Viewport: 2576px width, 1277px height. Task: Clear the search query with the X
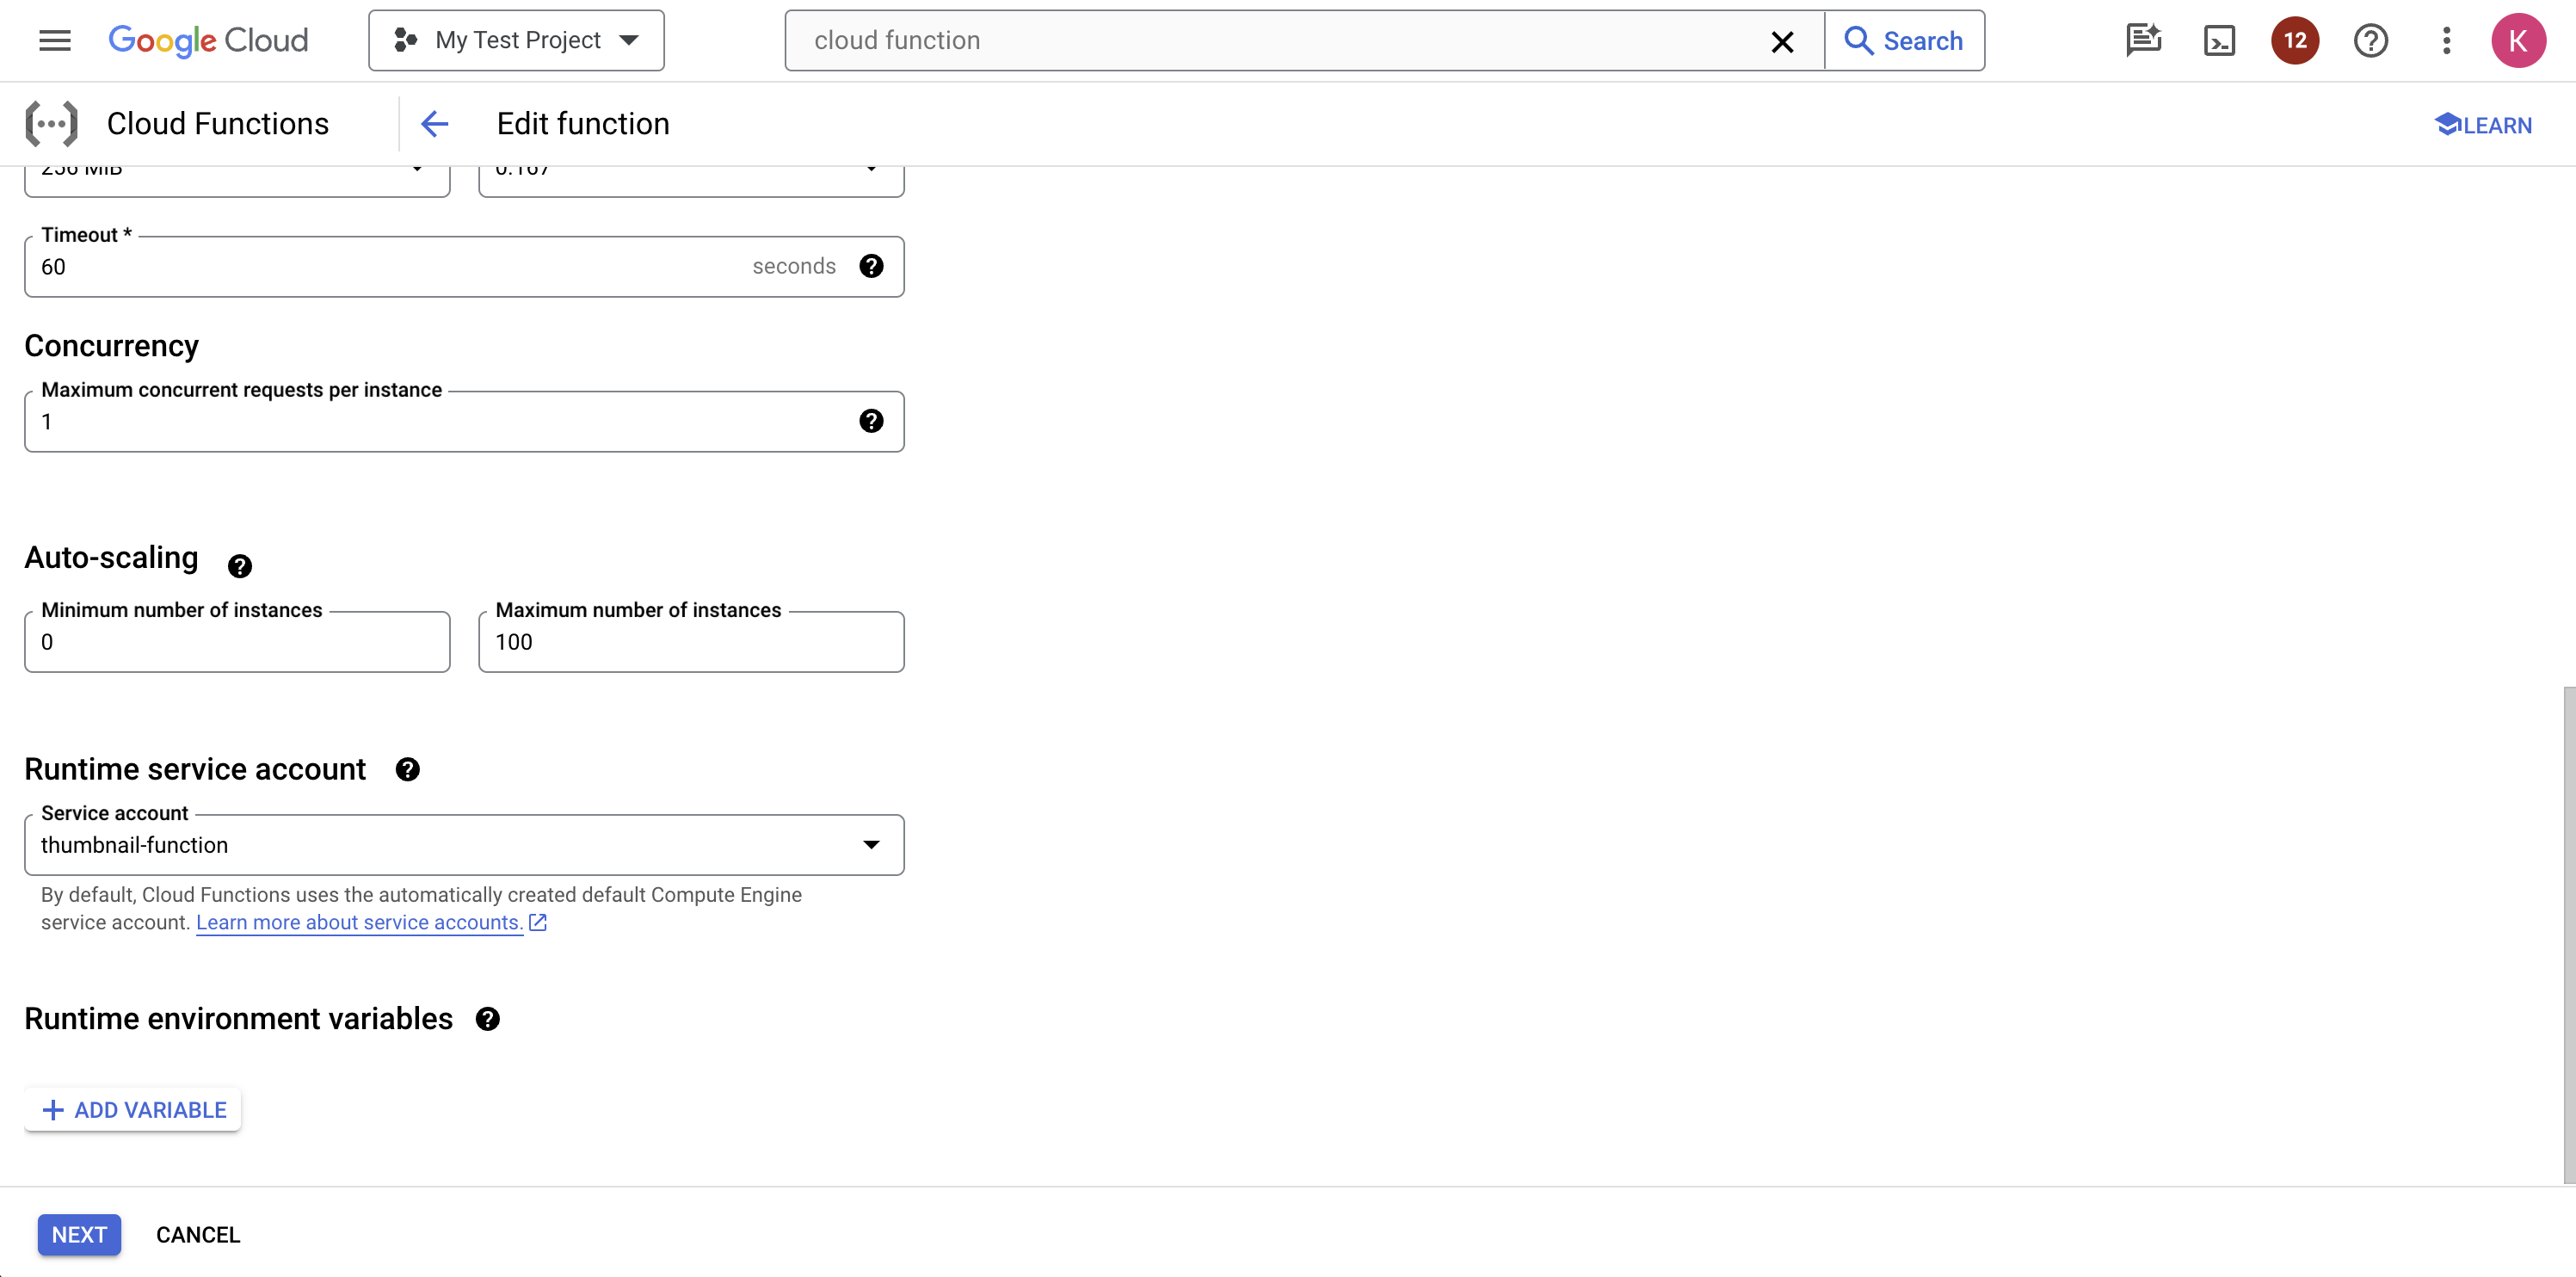(1783, 41)
